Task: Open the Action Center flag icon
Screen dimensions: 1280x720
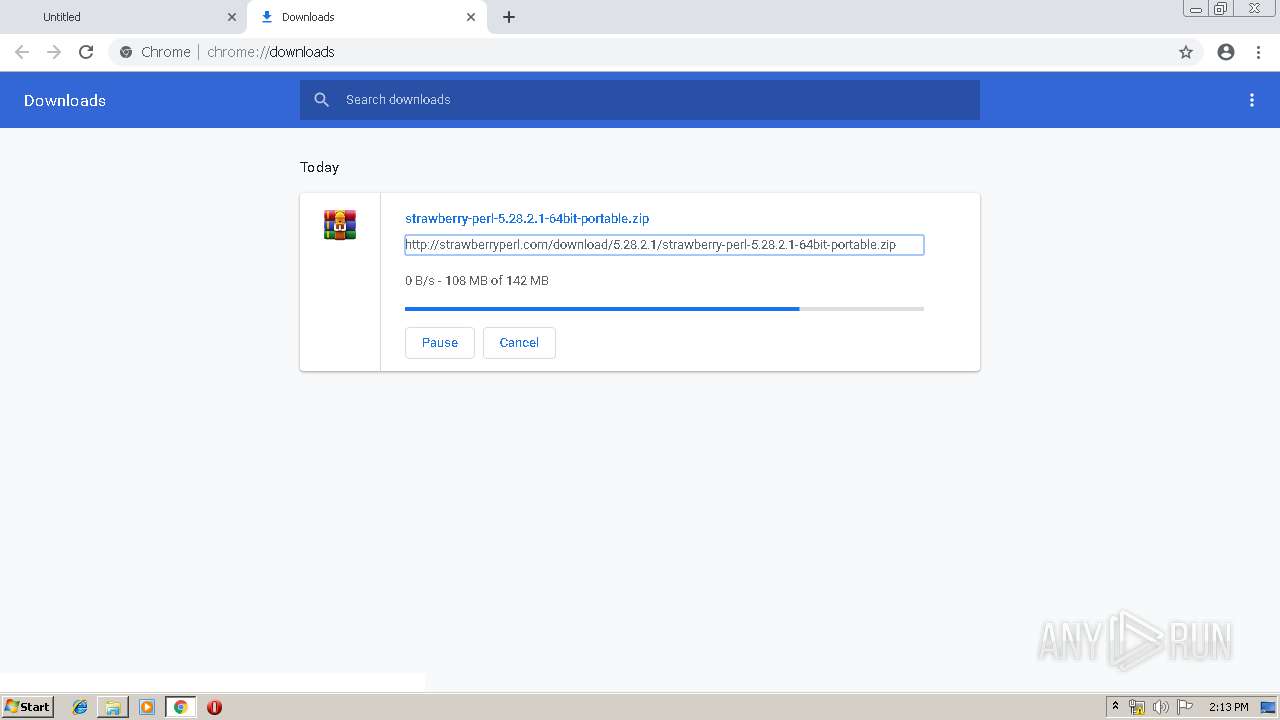Action: [1185, 707]
